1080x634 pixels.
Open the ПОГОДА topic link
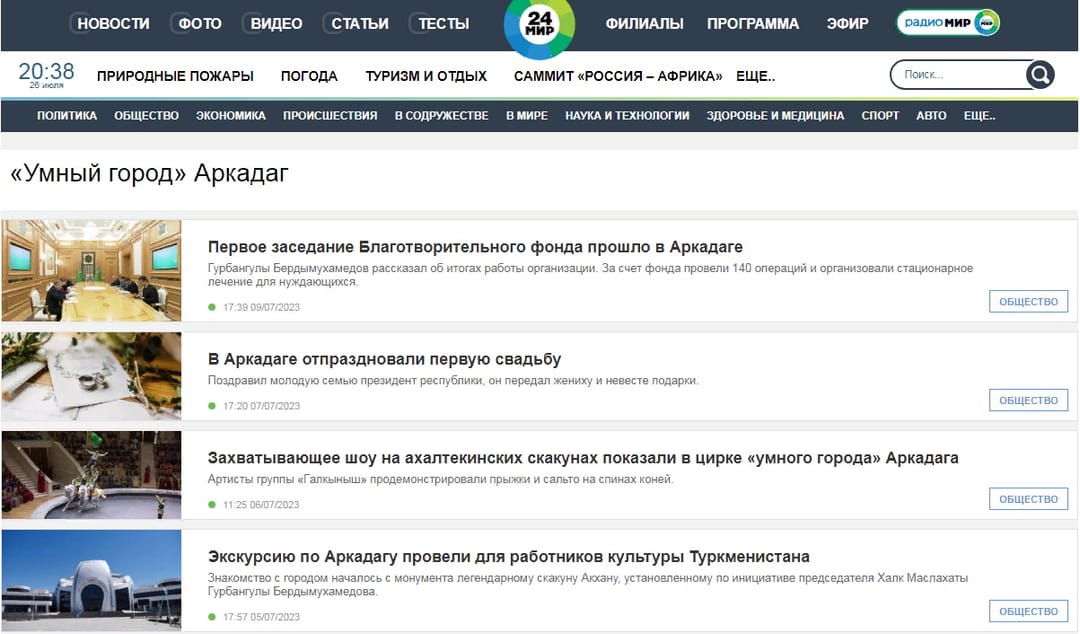(x=310, y=75)
